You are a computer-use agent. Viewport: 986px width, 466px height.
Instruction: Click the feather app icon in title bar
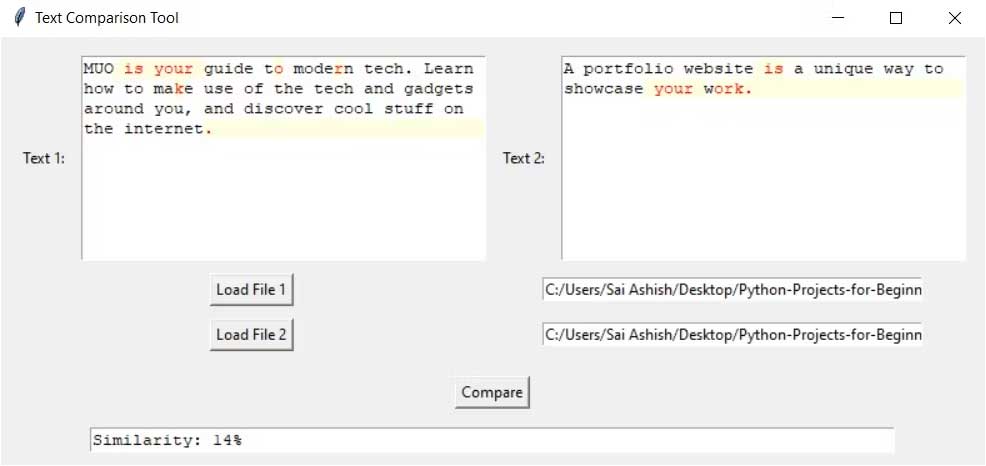(x=19, y=18)
